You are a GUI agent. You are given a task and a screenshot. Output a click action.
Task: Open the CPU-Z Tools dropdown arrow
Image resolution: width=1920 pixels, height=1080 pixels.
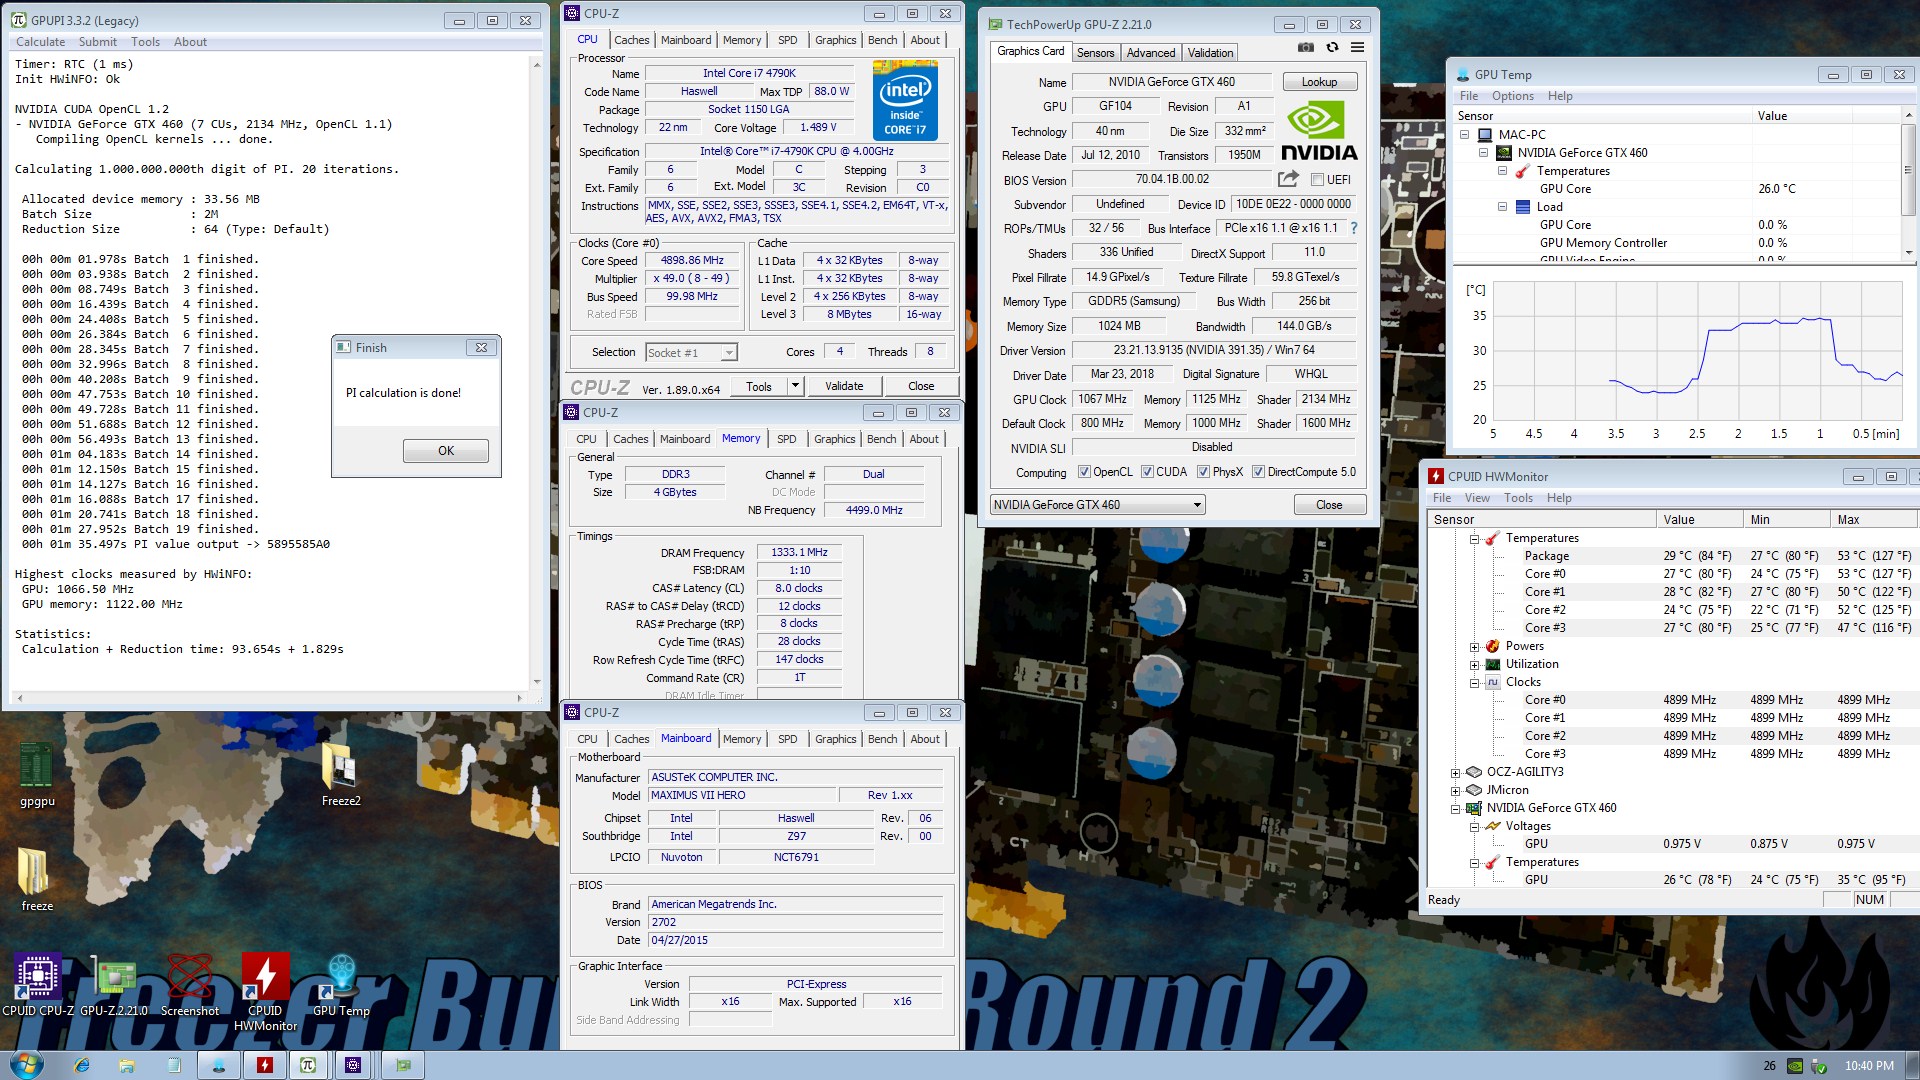tap(795, 386)
